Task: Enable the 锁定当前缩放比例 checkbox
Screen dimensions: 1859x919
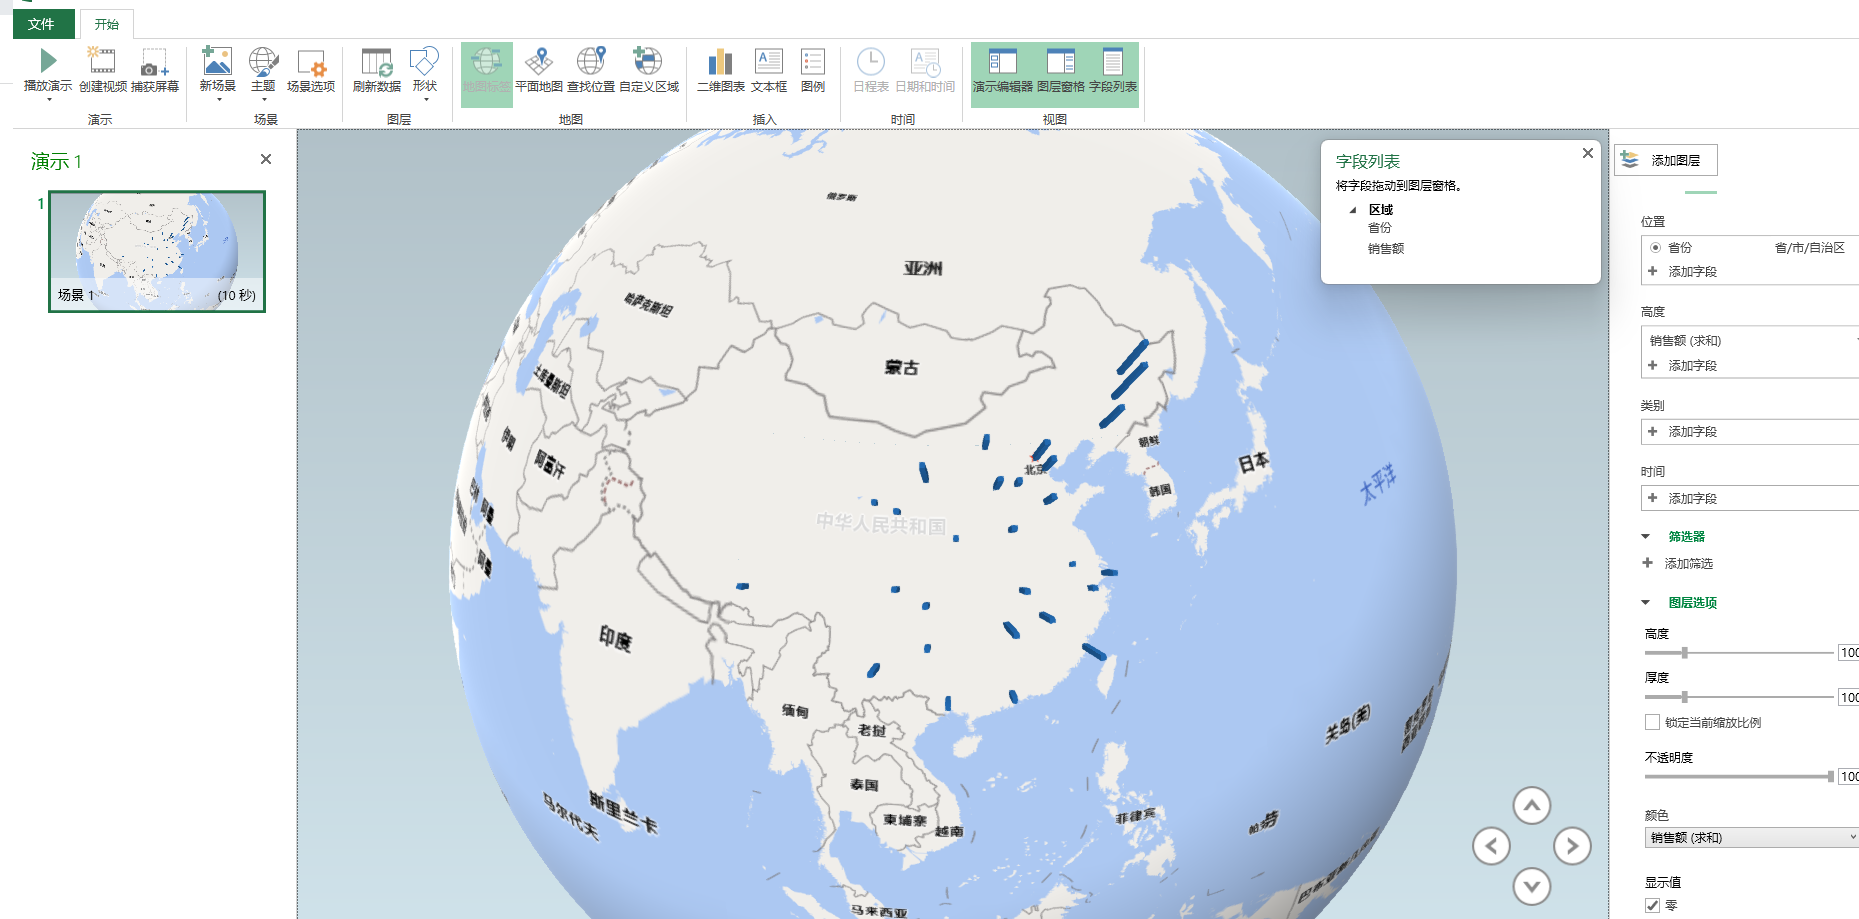Action: point(1653,722)
